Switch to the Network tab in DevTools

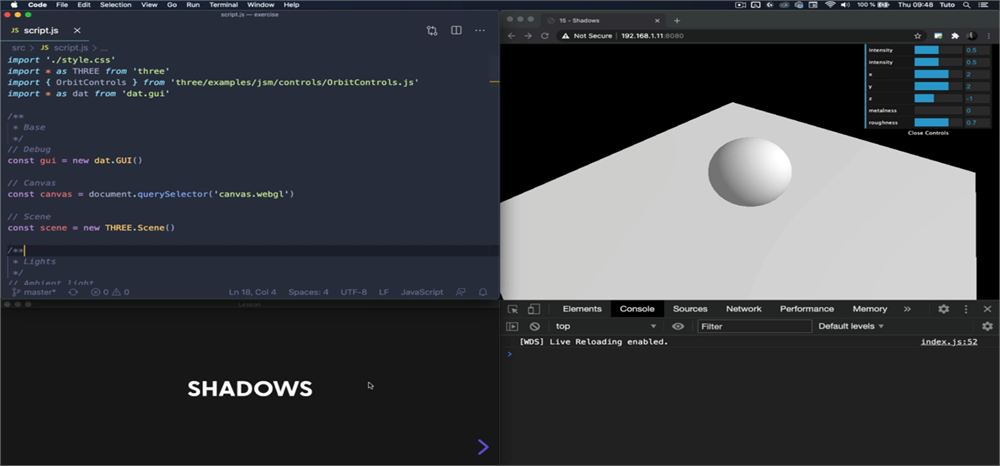(744, 309)
